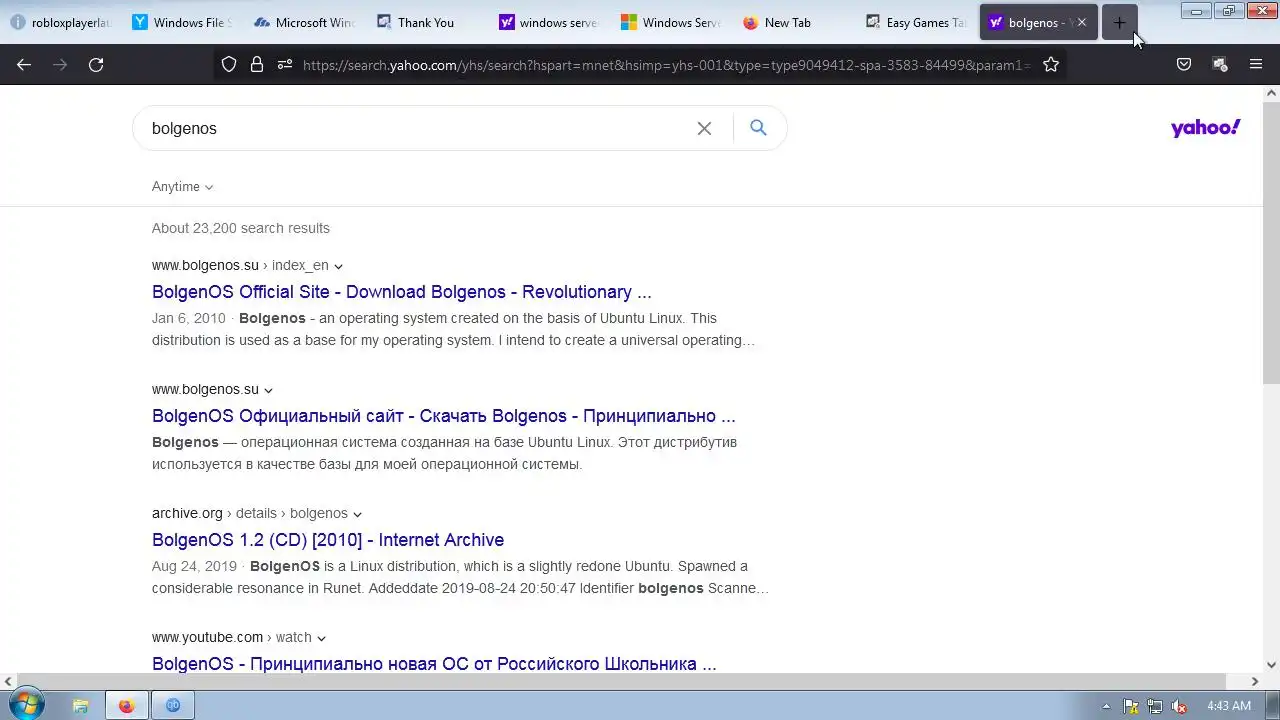The image size is (1280, 720).
Task: Open the Russian BolgenOS Официальный сайт link
Action: pyautogui.click(x=443, y=416)
